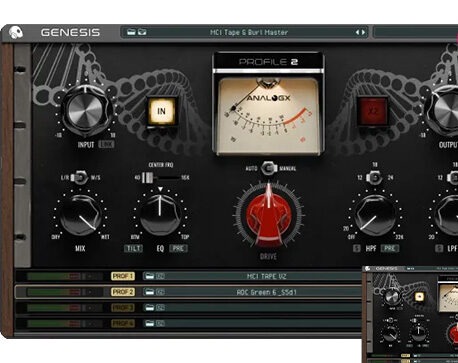Click the small button after the PROF 4 meter
The image size is (458, 363).
point(90,323)
